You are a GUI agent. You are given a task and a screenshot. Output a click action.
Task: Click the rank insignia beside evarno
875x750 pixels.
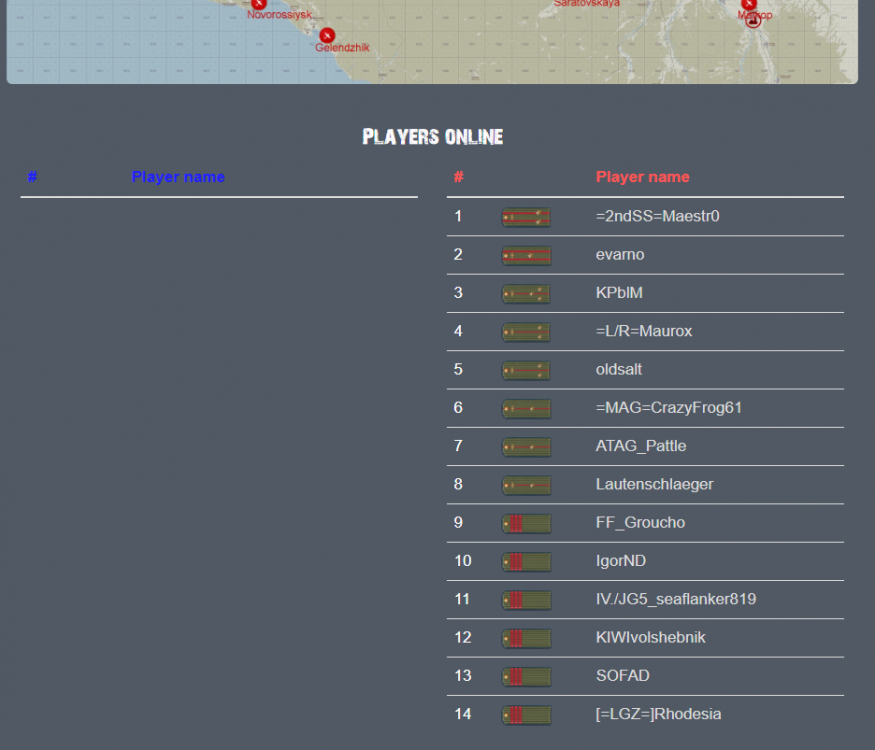pyautogui.click(x=526, y=256)
